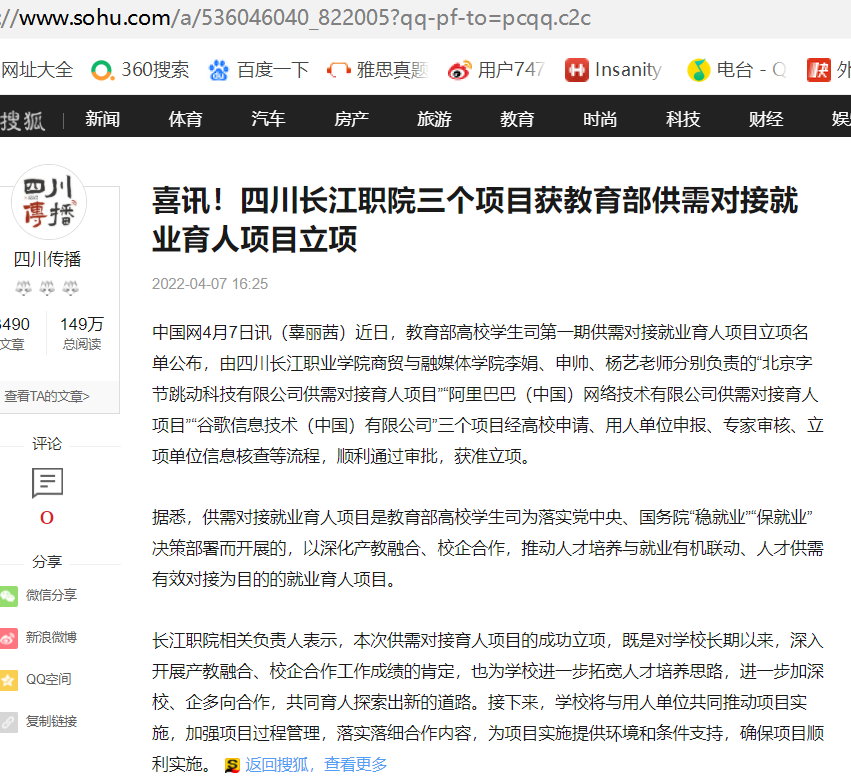The width and height of the screenshot is (851, 784).
Task: Click the 四川传播 author name
Action: tap(48, 259)
